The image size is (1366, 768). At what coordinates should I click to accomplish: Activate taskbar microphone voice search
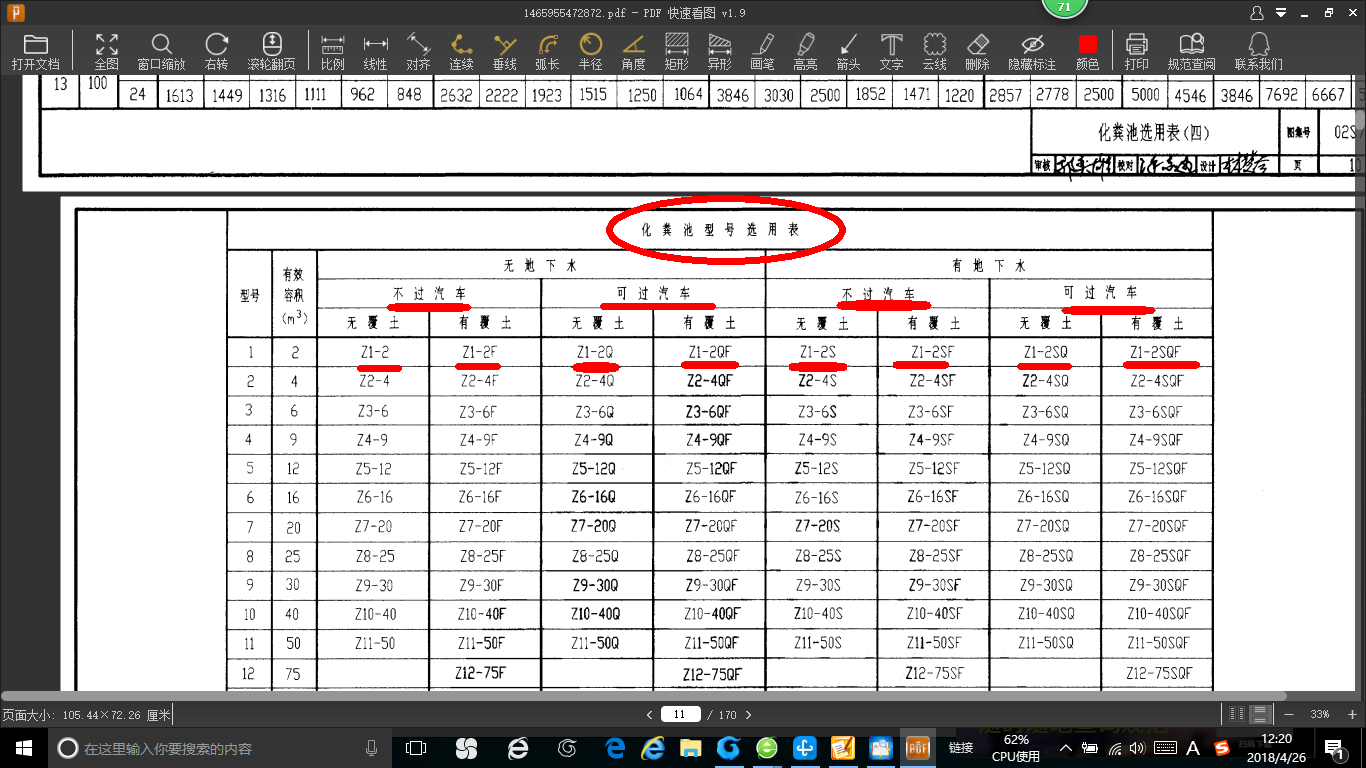coord(371,748)
